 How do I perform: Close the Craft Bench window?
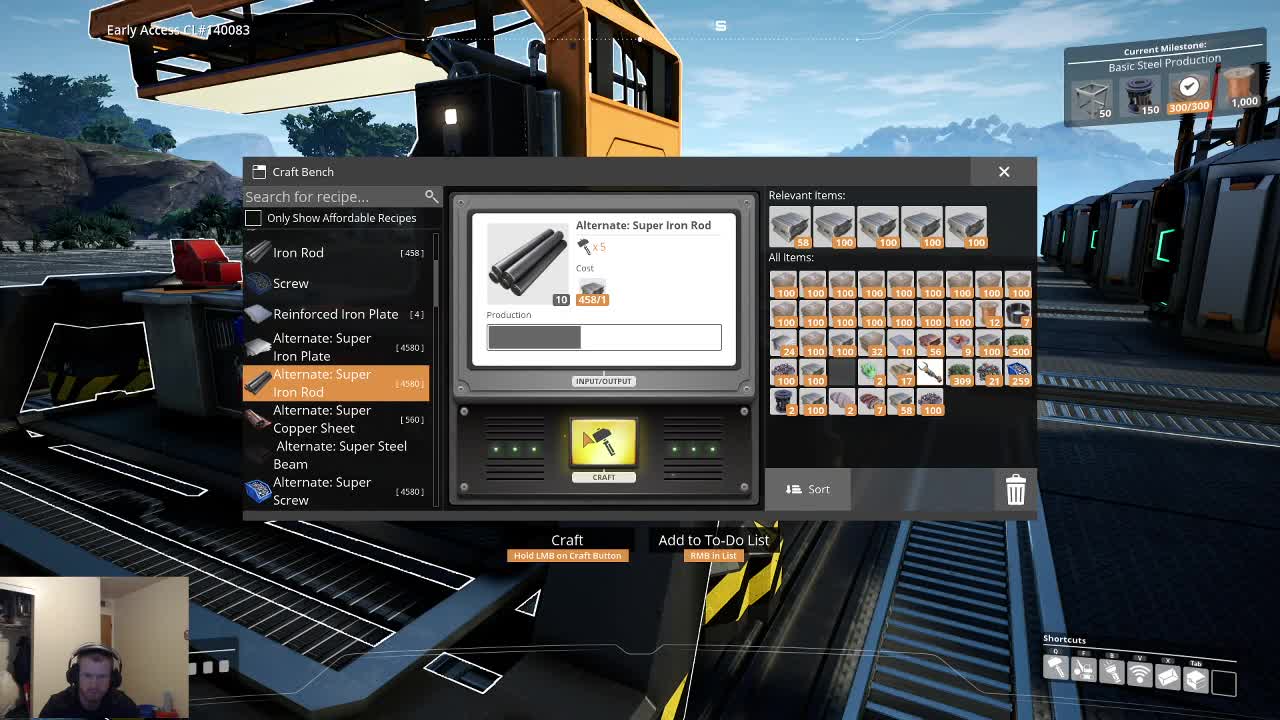1004,171
